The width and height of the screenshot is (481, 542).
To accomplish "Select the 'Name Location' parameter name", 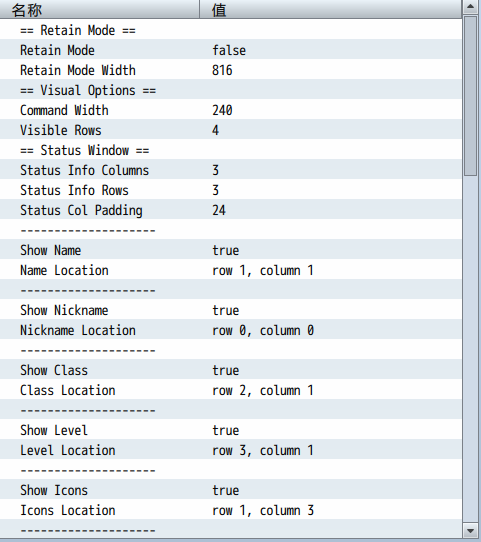I will (x=64, y=271).
